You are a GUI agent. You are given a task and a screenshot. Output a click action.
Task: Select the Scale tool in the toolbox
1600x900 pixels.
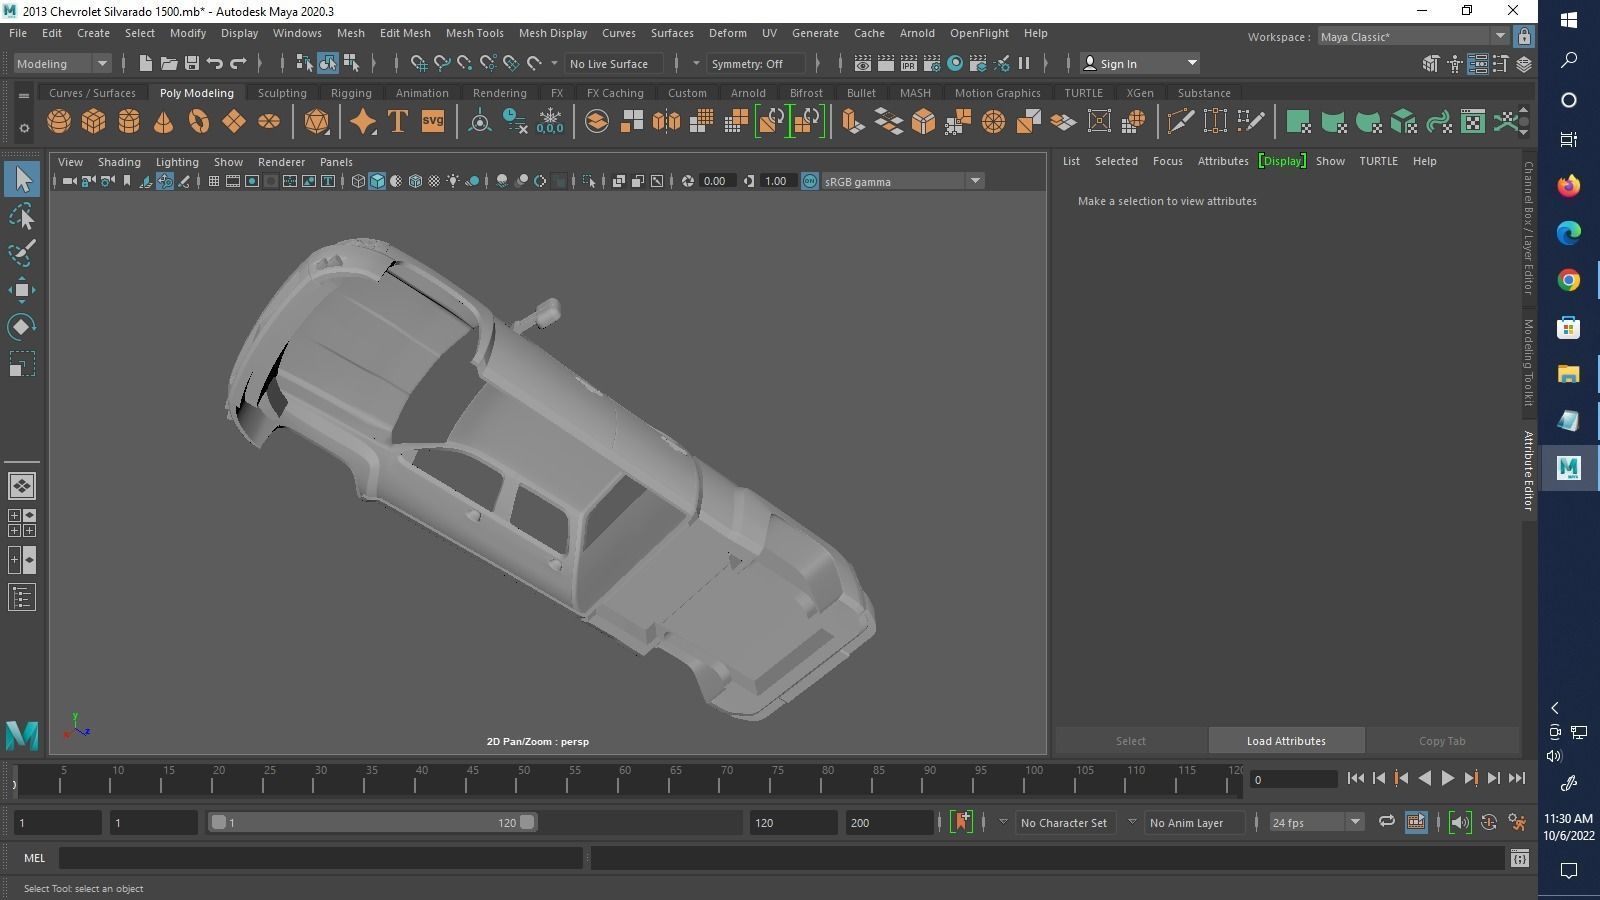22,364
